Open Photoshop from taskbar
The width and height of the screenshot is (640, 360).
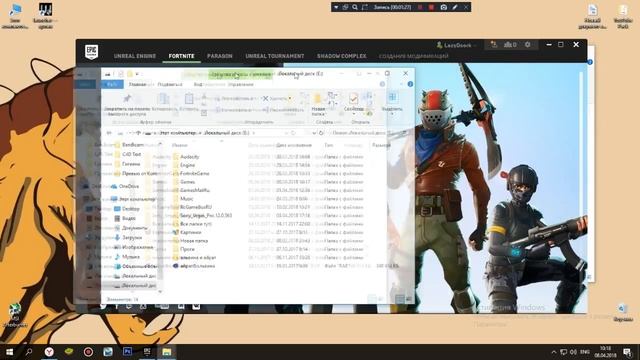(127, 352)
